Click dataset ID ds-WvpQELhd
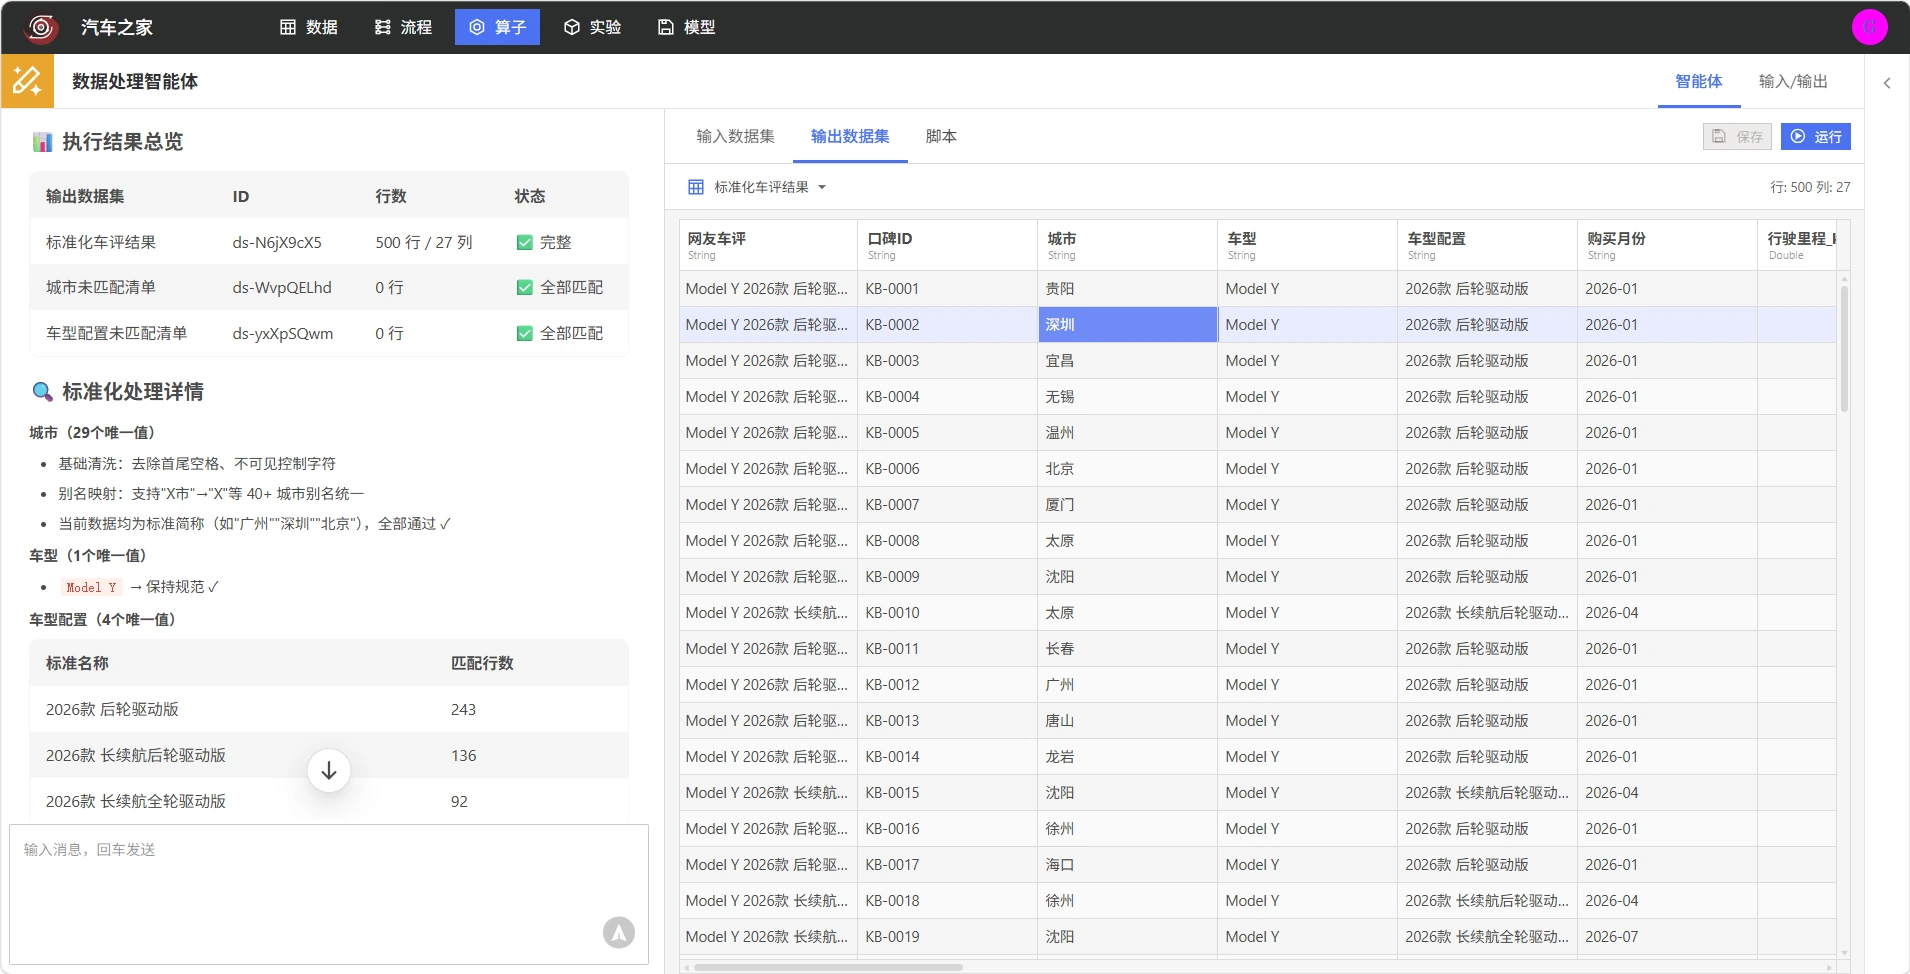The image size is (1910, 974). click(x=282, y=288)
